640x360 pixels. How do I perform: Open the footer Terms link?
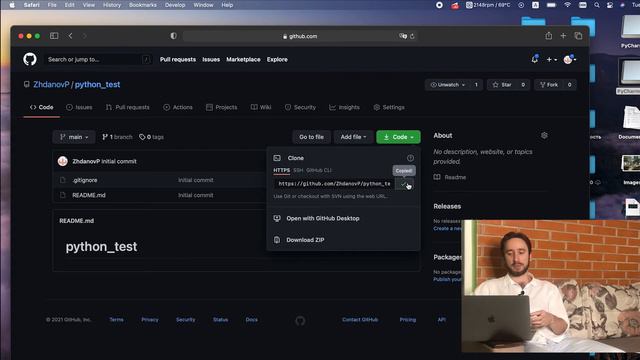coord(116,320)
